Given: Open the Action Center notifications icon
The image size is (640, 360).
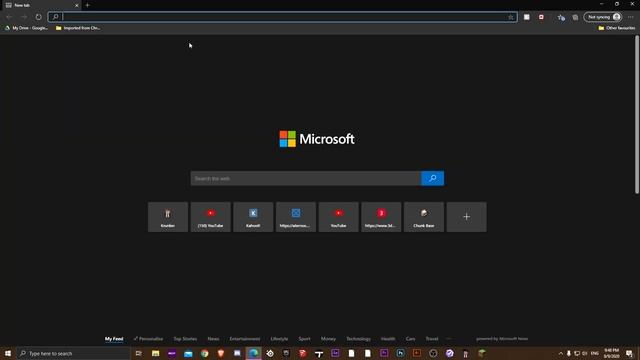Looking at the screenshot, I should coord(629,353).
